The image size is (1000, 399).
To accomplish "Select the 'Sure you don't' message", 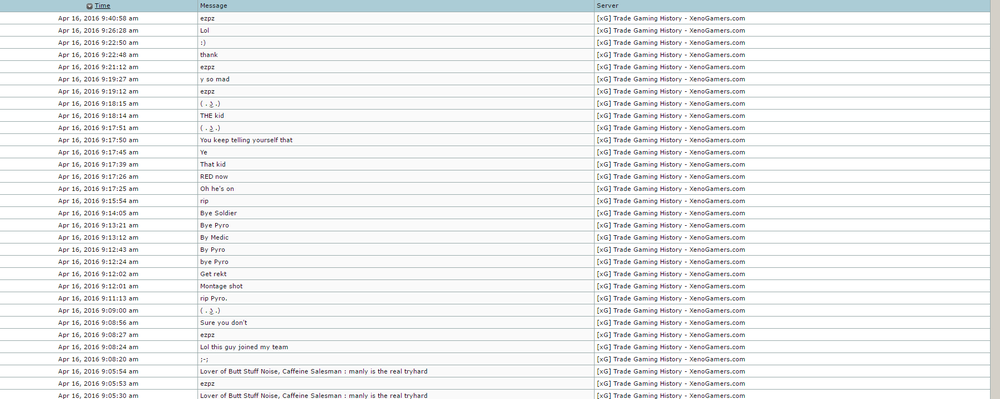I will pos(223,323).
